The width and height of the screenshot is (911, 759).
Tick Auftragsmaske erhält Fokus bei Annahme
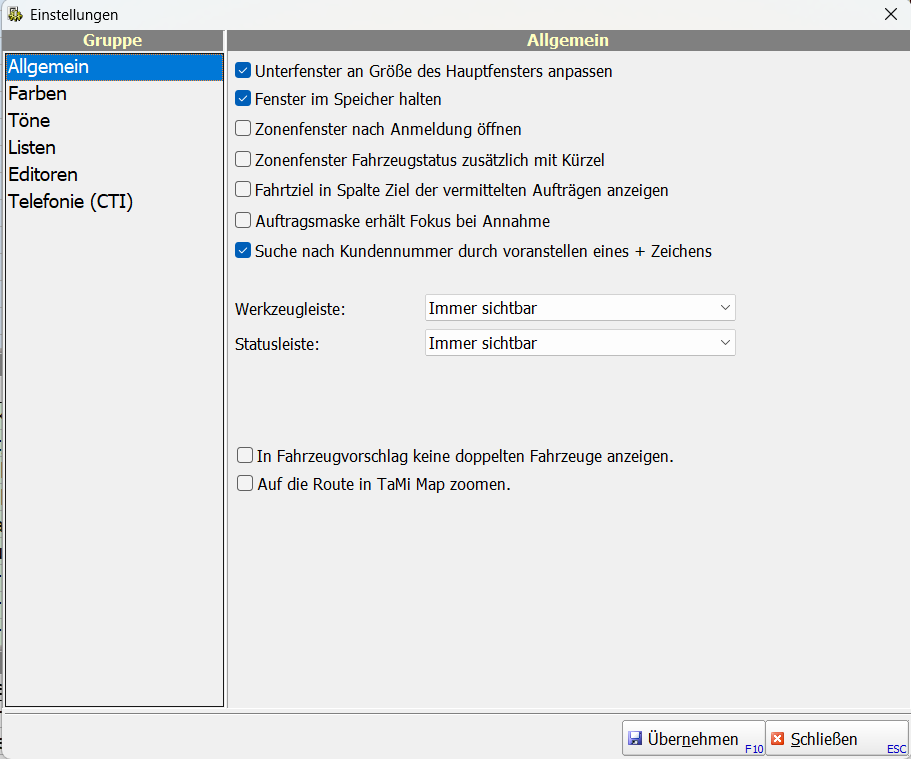243,221
